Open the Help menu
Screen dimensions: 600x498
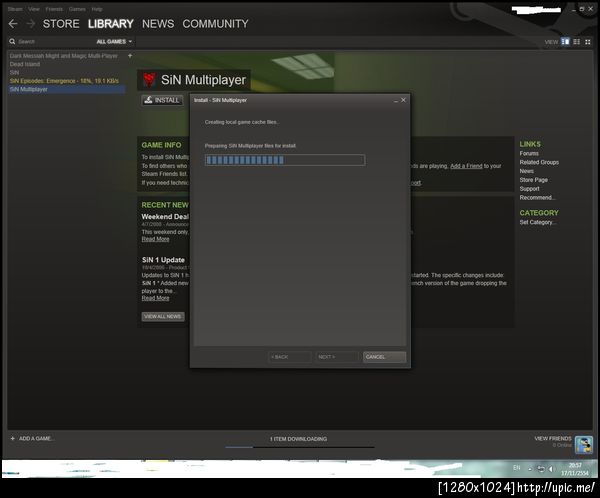pos(97,9)
